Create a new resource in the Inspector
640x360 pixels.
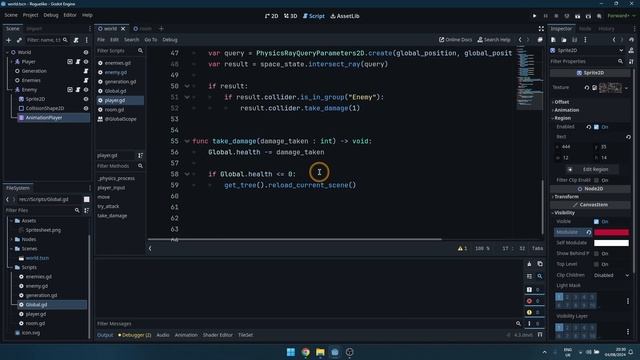pyautogui.click(x=553, y=40)
